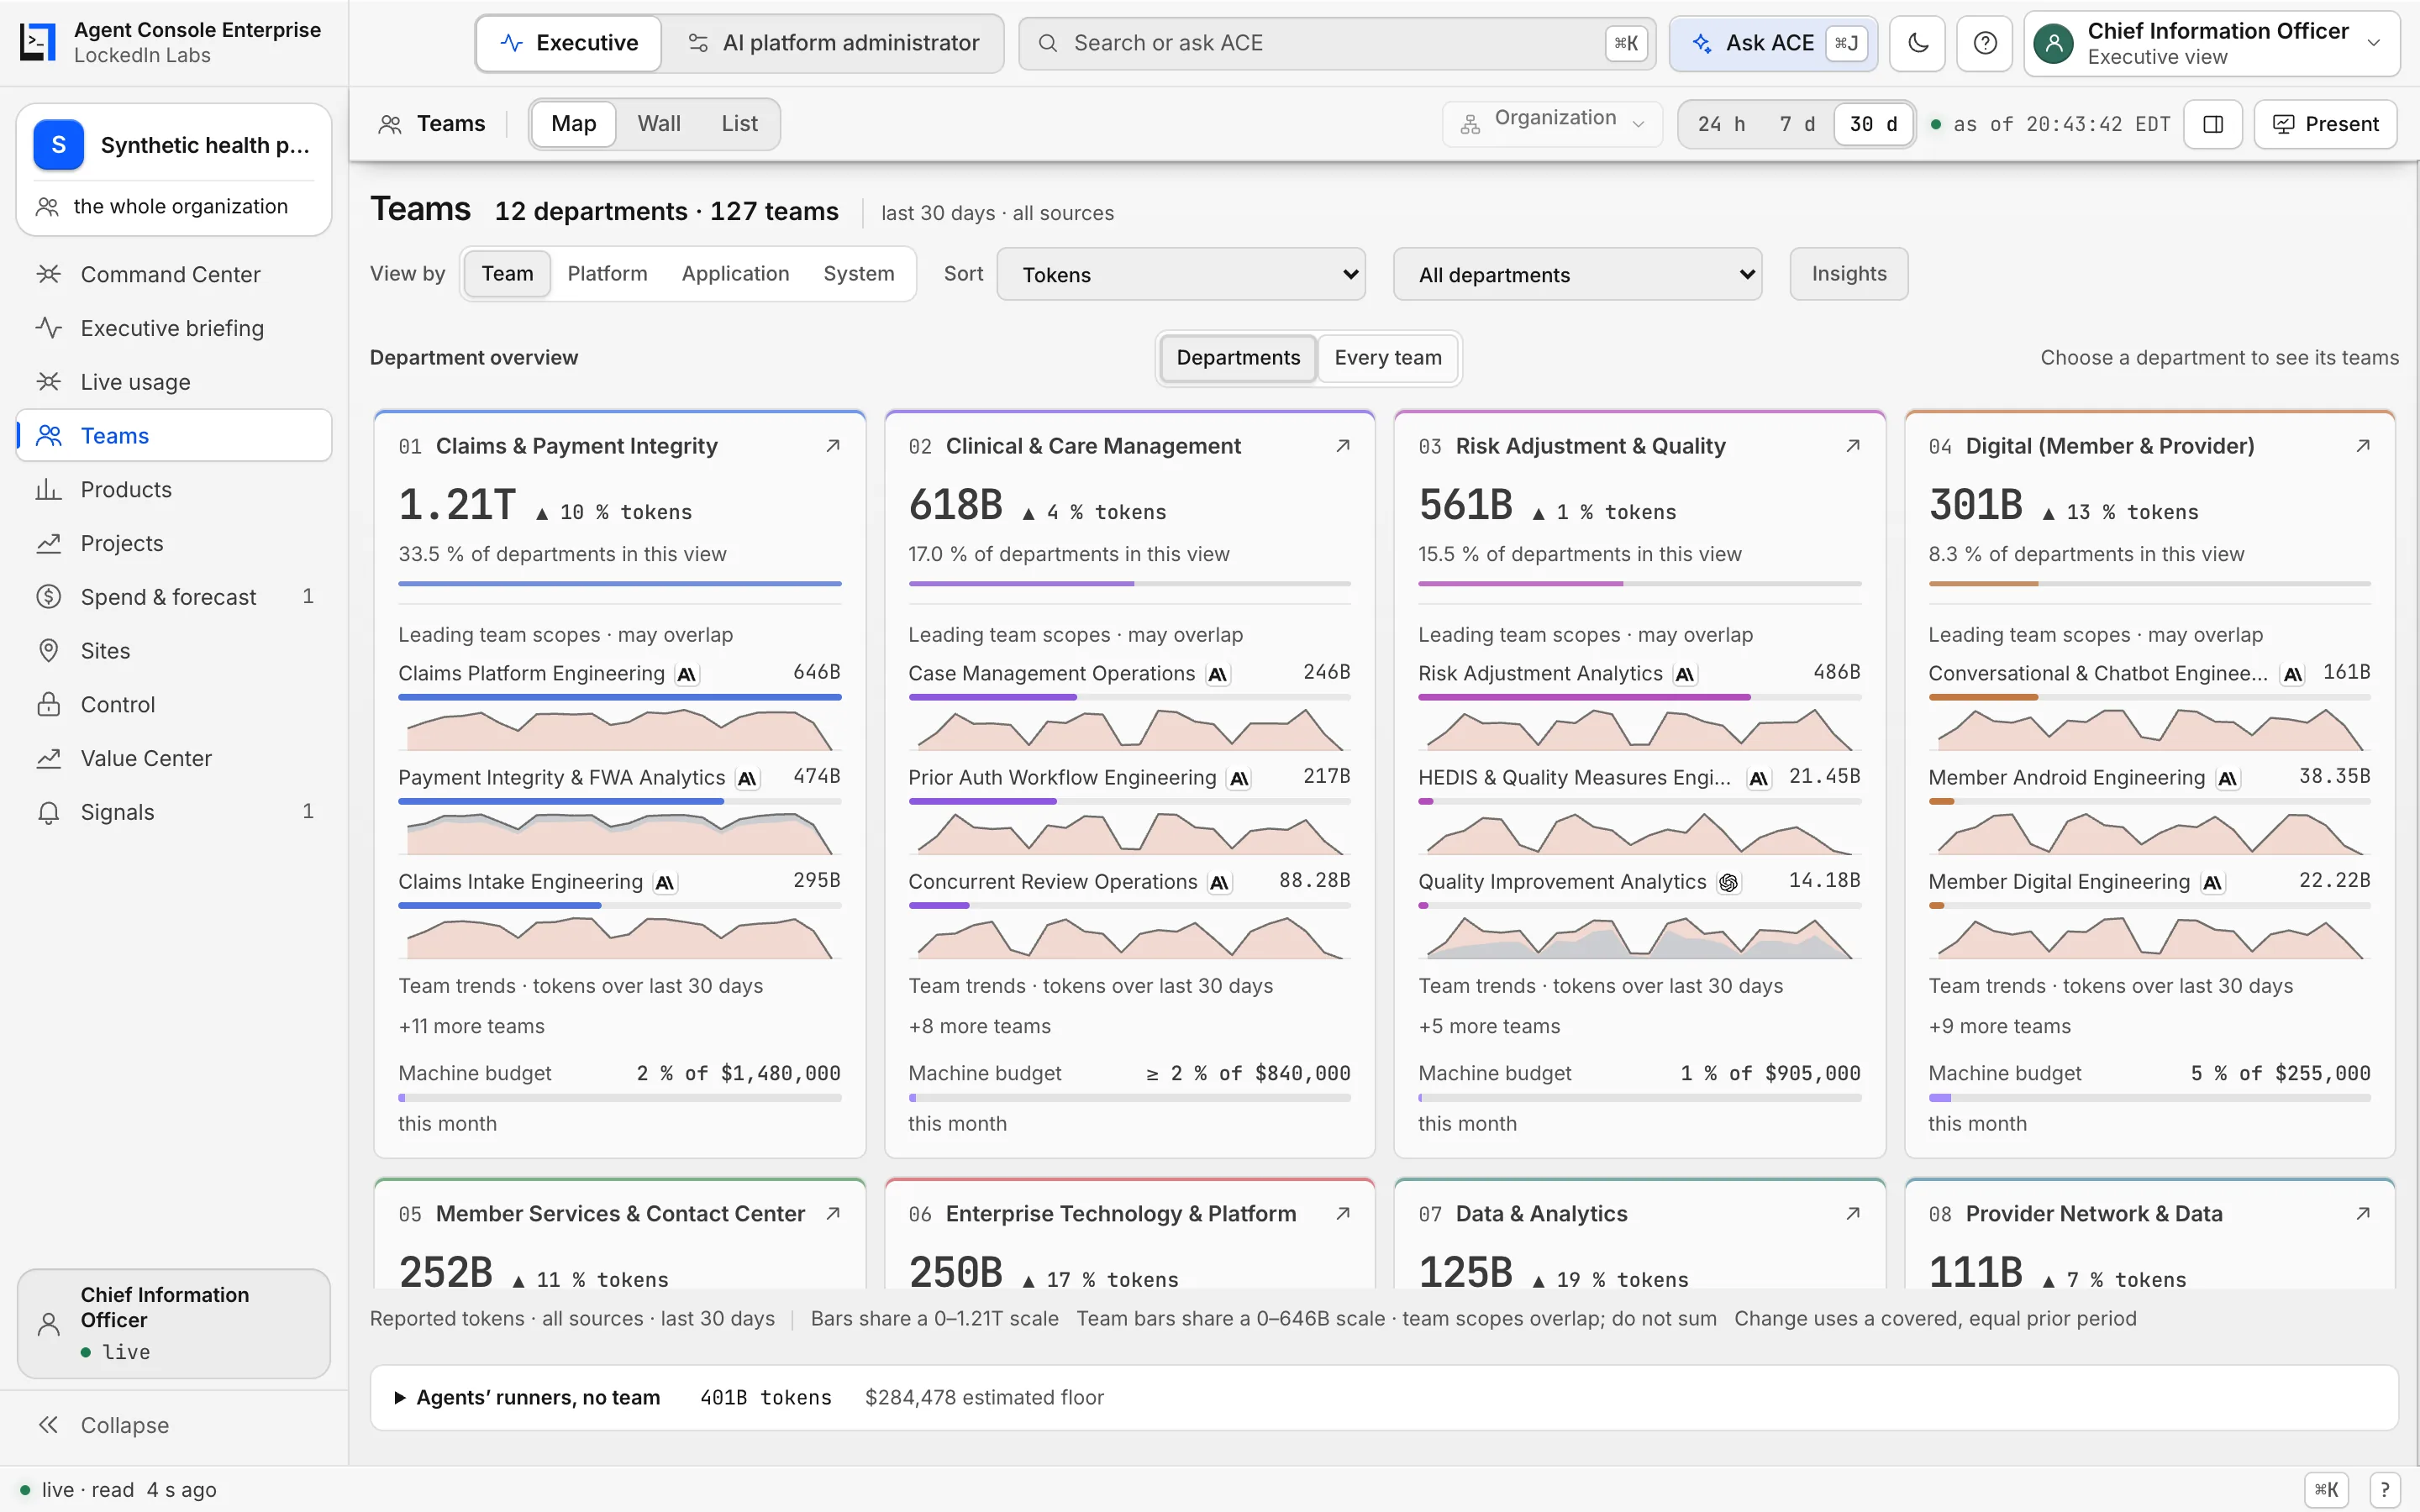Open the Organization scope dropdown
This screenshot has width=2420, height=1512.
point(1552,124)
